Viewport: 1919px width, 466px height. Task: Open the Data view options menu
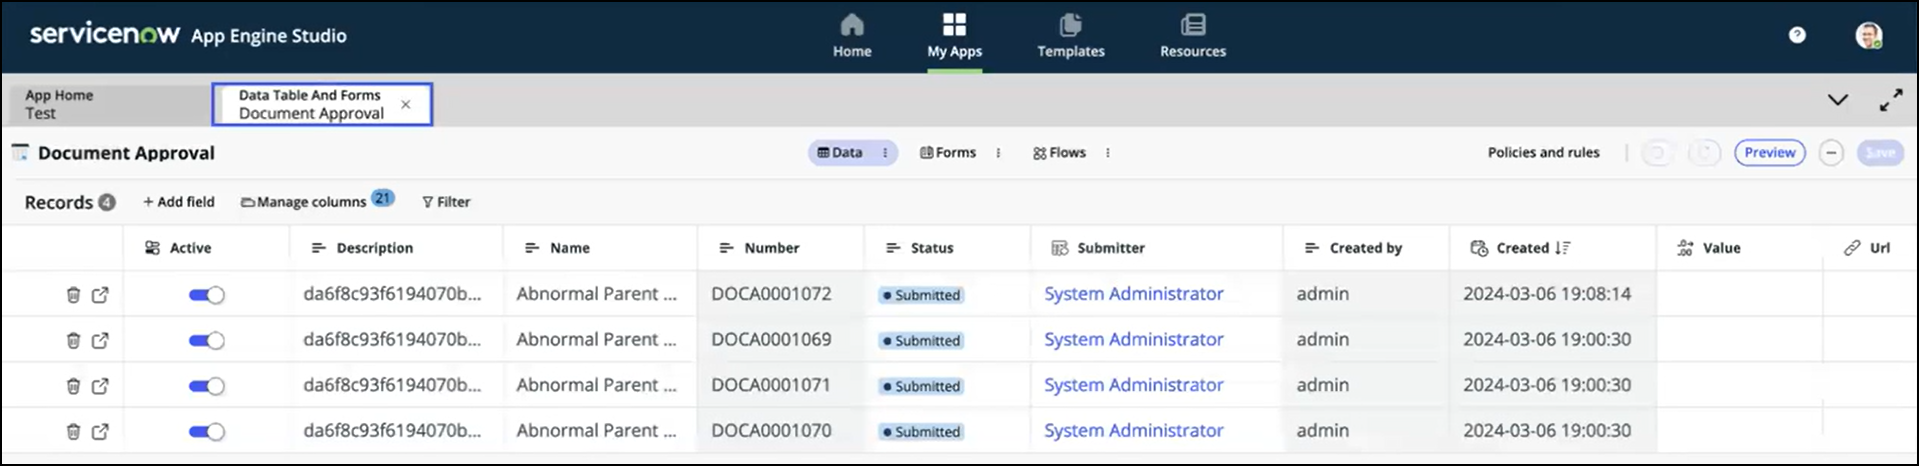(885, 153)
